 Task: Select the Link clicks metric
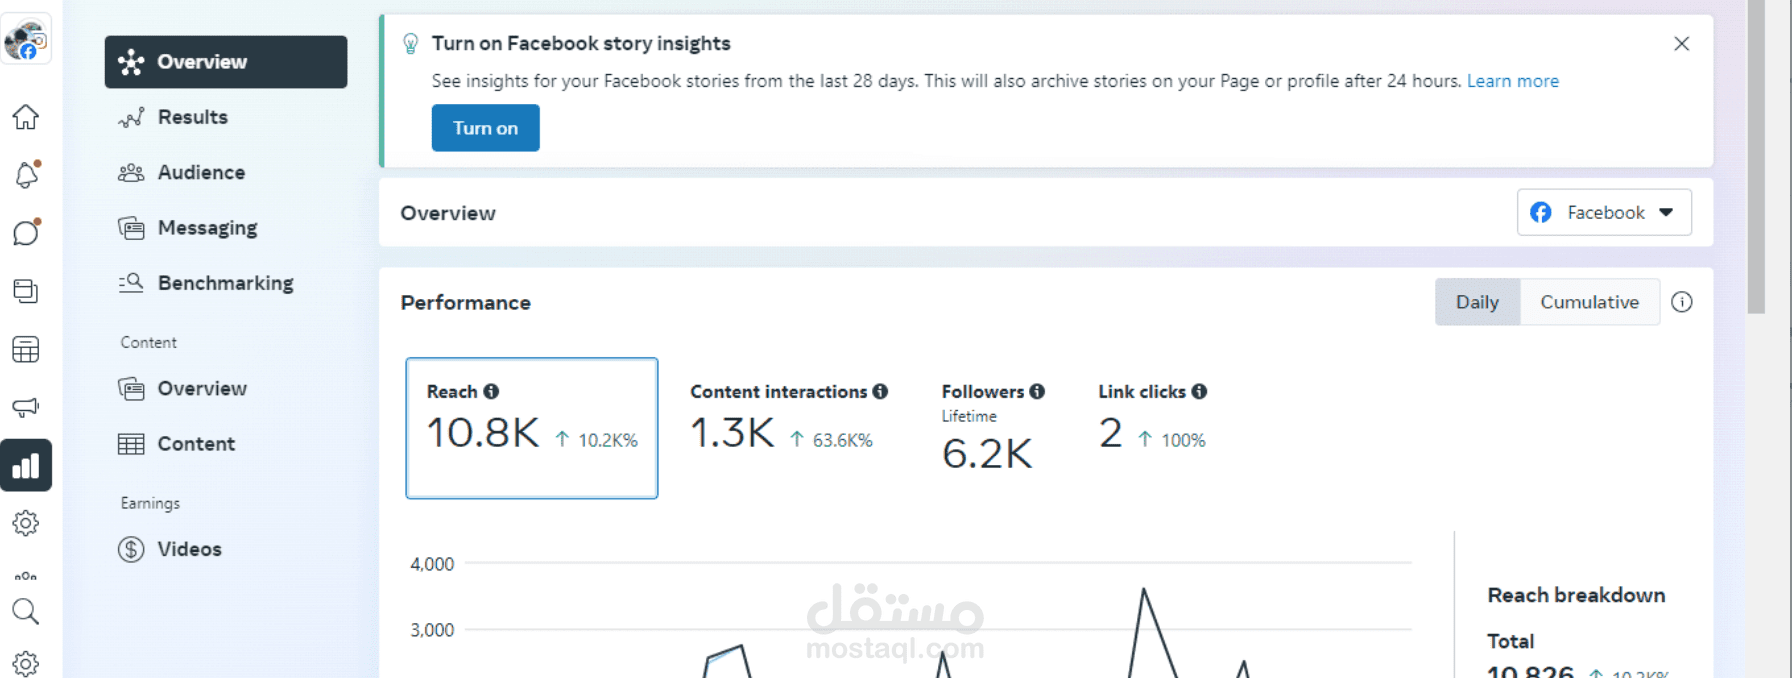[1152, 420]
